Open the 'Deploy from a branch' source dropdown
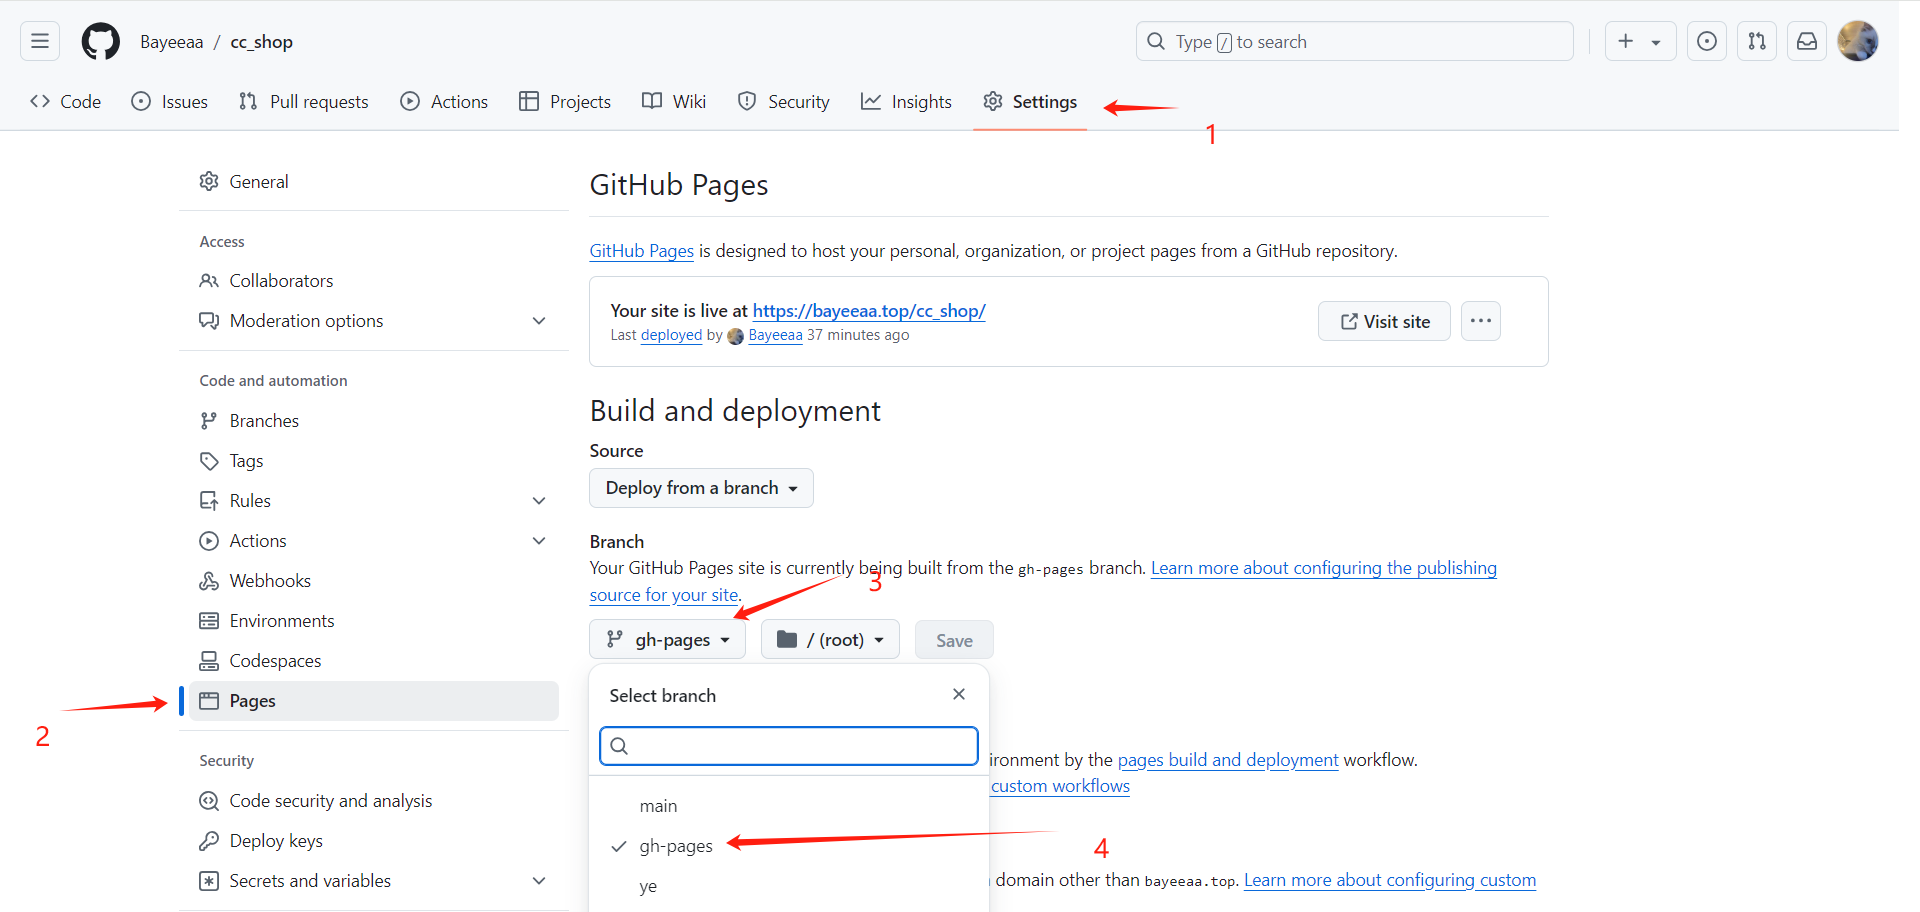Image resolution: width=1920 pixels, height=912 pixels. (700, 488)
